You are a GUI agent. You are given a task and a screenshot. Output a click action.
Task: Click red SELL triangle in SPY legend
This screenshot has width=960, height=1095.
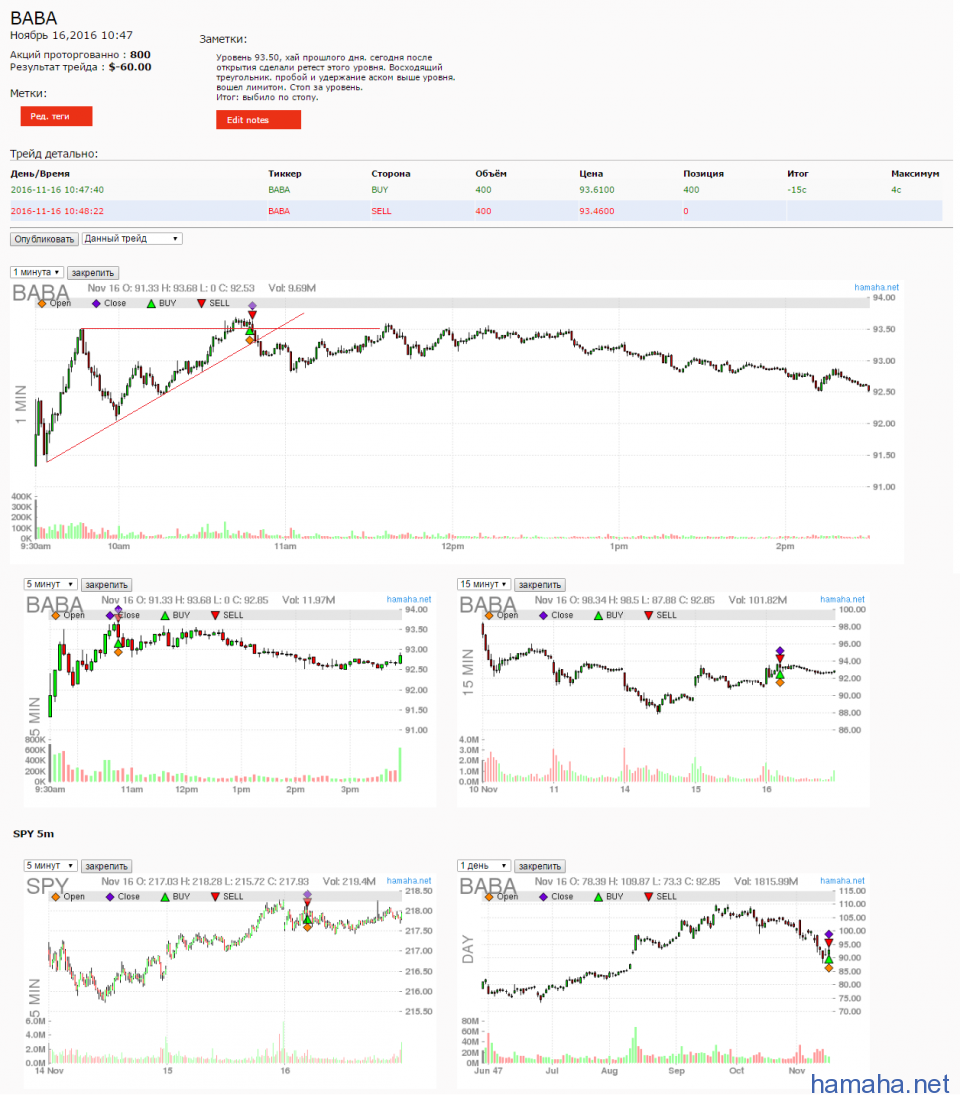pos(215,897)
